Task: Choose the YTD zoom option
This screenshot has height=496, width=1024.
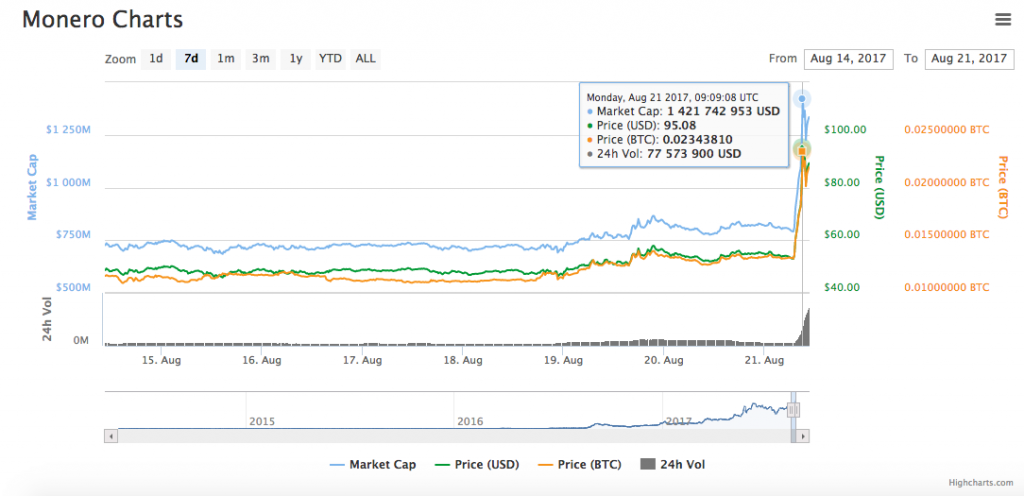Action: pyautogui.click(x=330, y=59)
